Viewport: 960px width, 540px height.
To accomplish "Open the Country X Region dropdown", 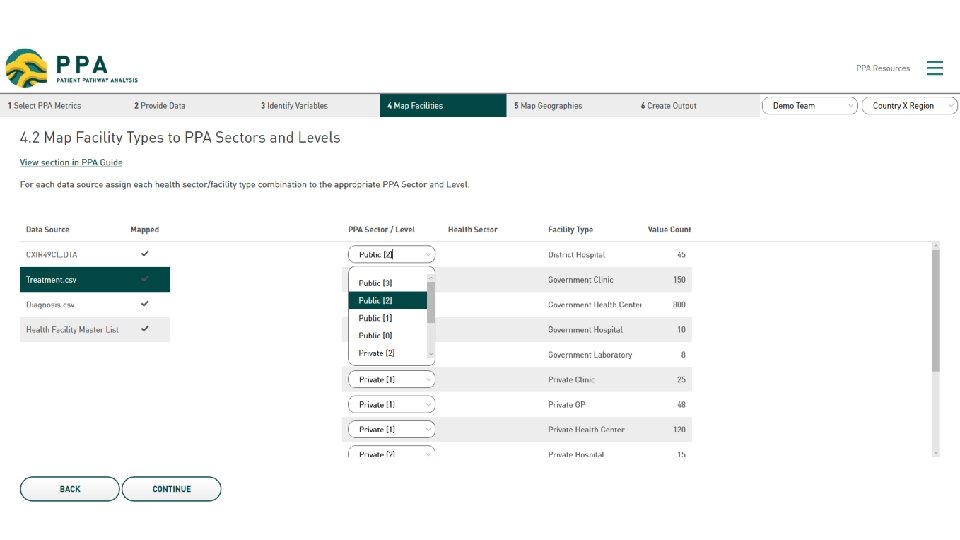I will [x=909, y=105].
